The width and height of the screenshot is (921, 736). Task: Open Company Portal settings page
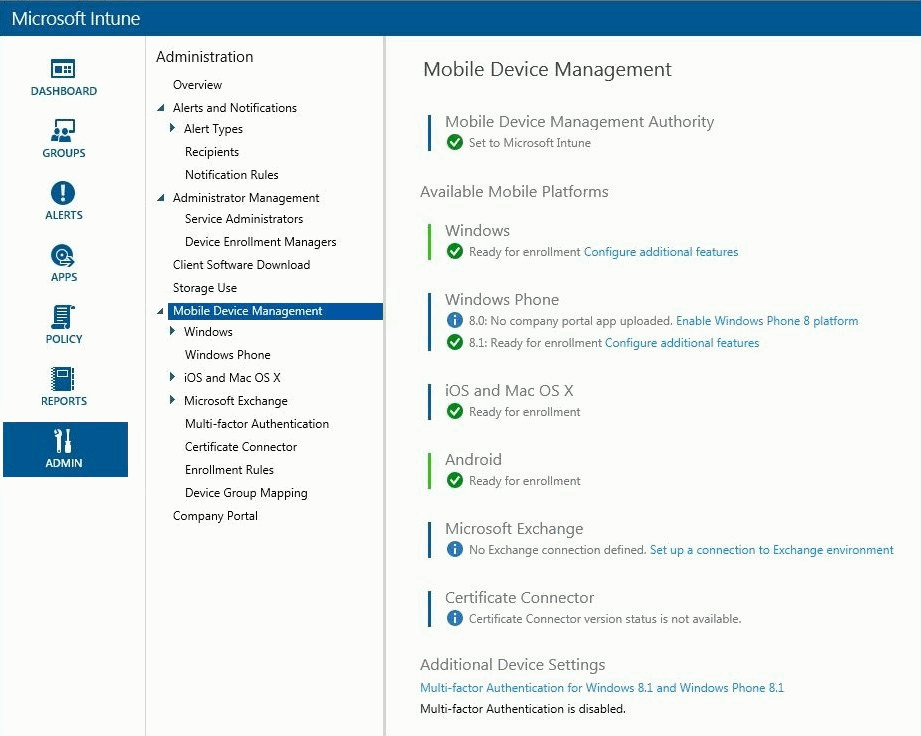(215, 516)
